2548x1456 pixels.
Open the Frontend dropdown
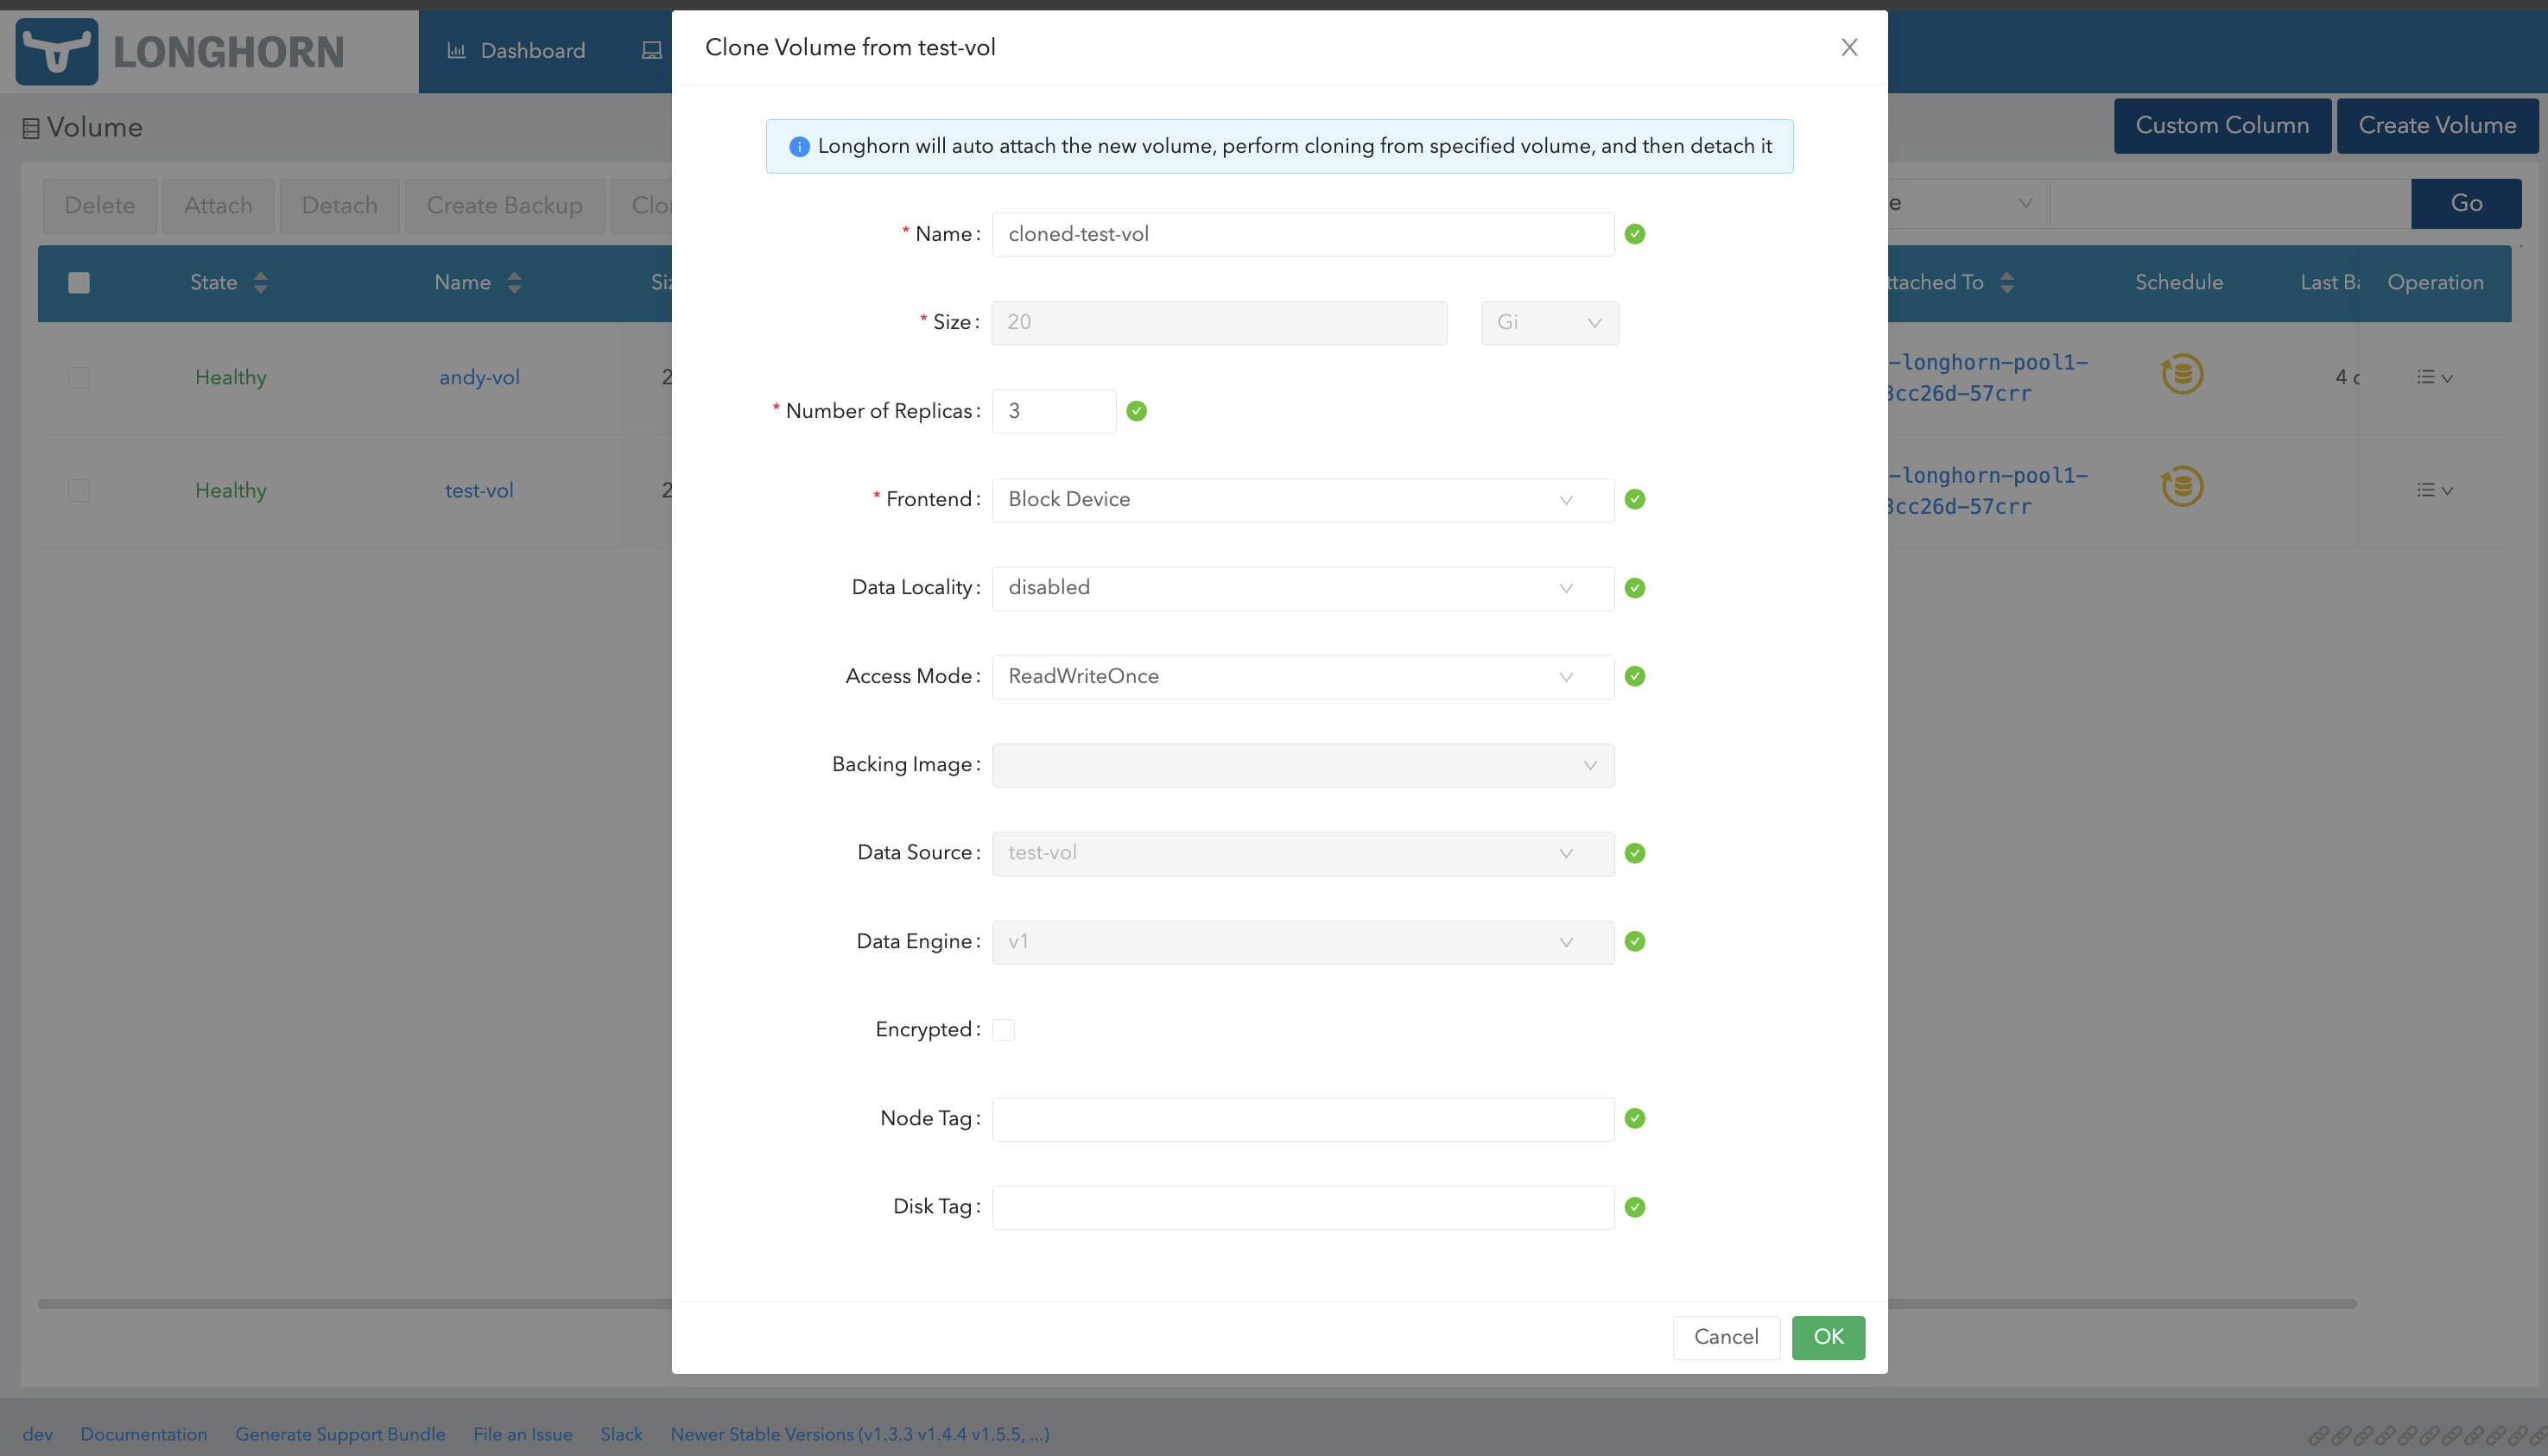[x=1302, y=499]
